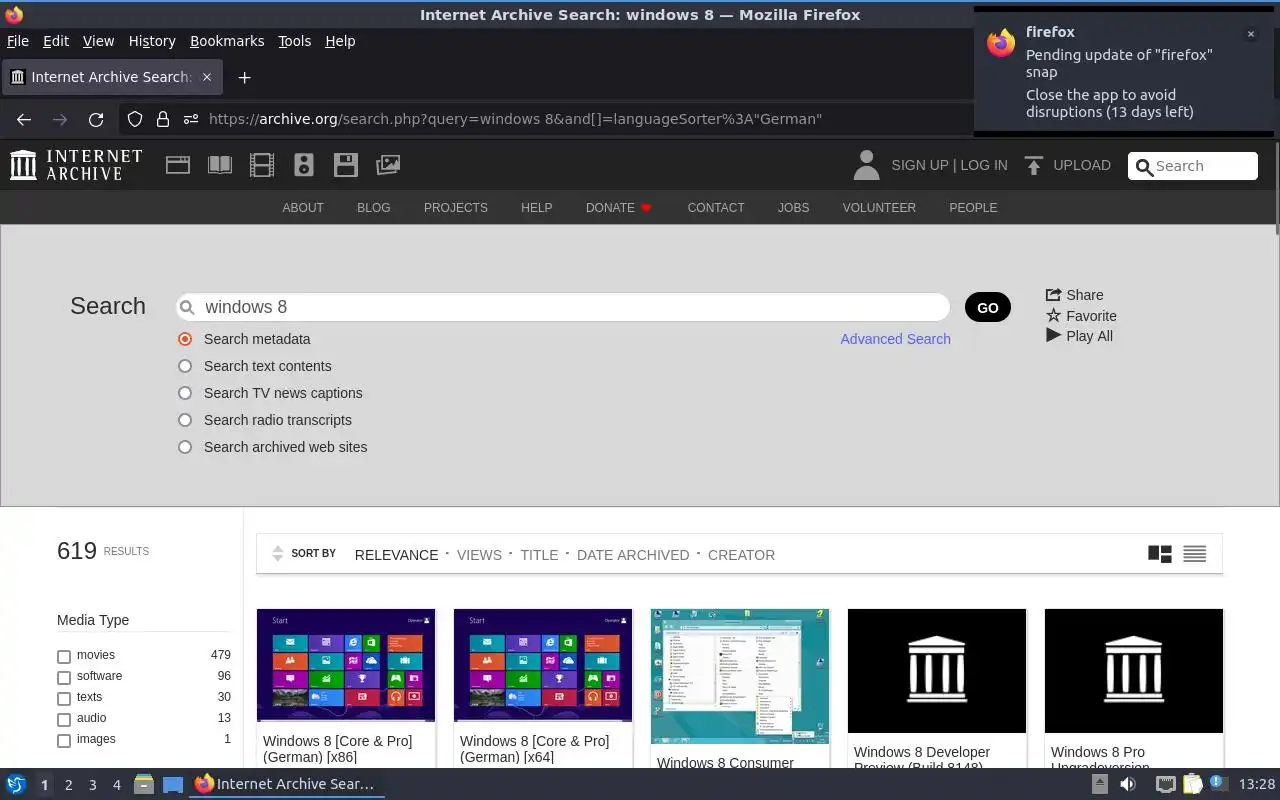Open the BLOG nav link
The width and height of the screenshot is (1280, 800).
373,208
